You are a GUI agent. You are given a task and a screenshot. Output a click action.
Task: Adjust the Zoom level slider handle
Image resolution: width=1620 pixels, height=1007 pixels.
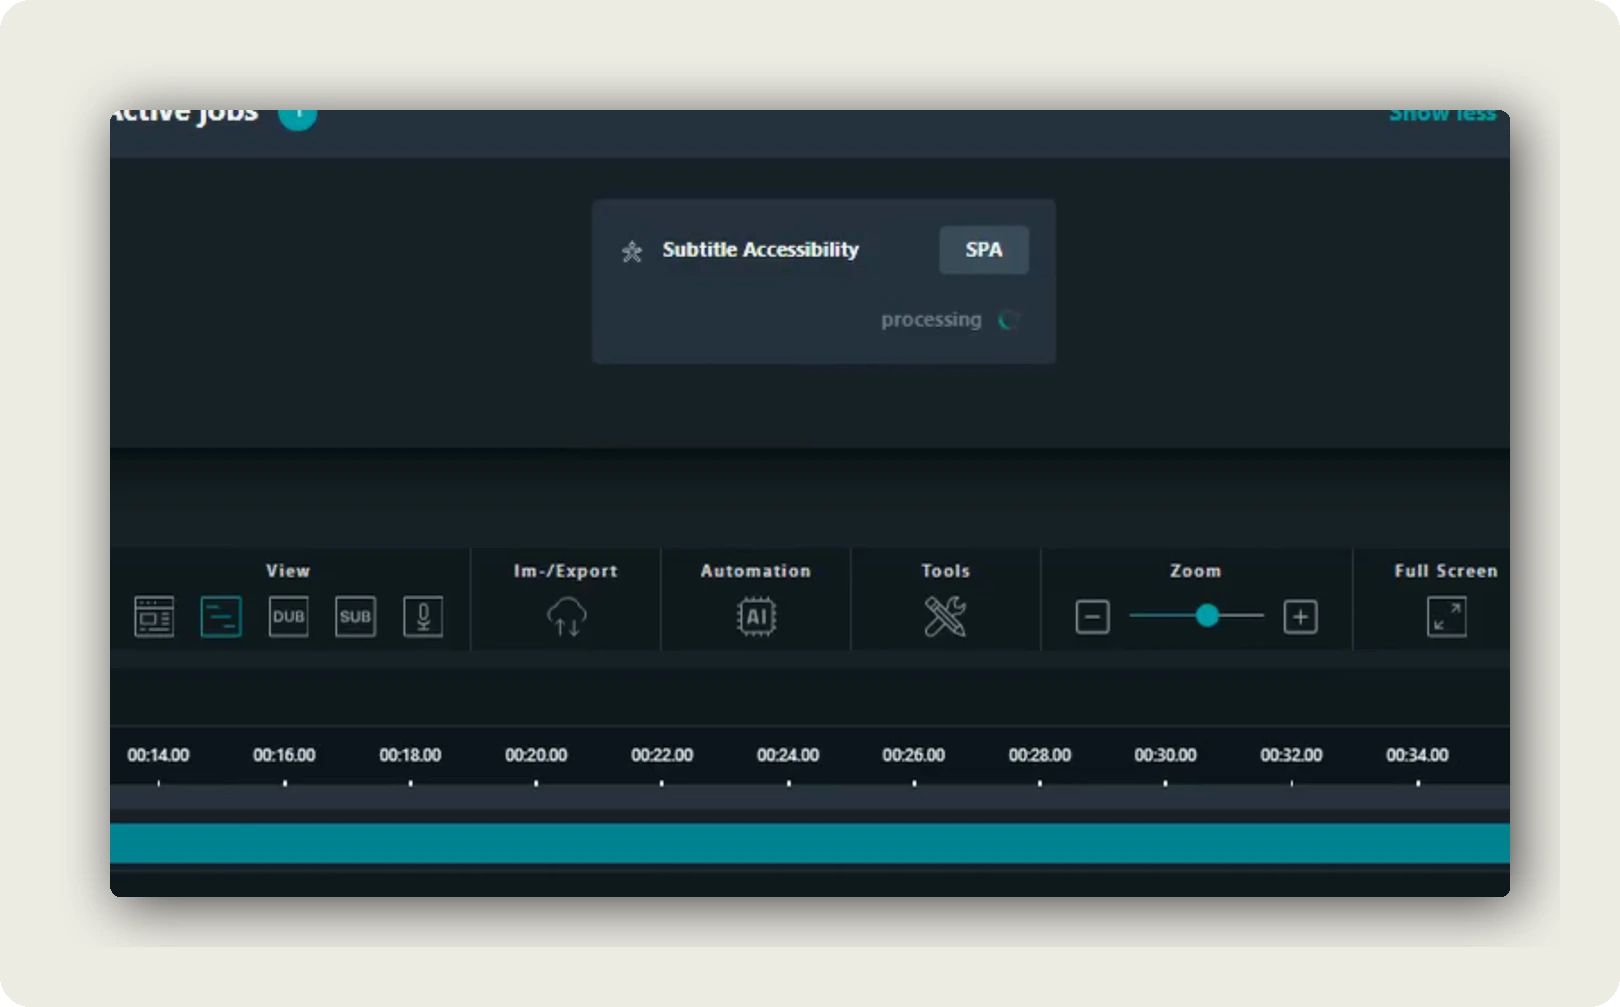(1208, 617)
